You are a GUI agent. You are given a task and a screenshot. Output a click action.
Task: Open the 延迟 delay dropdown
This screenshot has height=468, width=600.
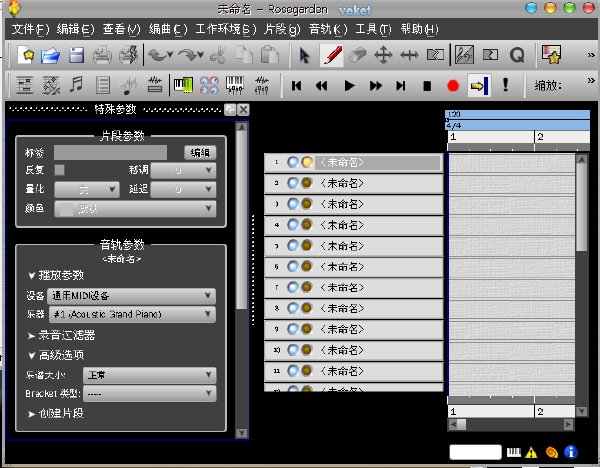(183, 189)
